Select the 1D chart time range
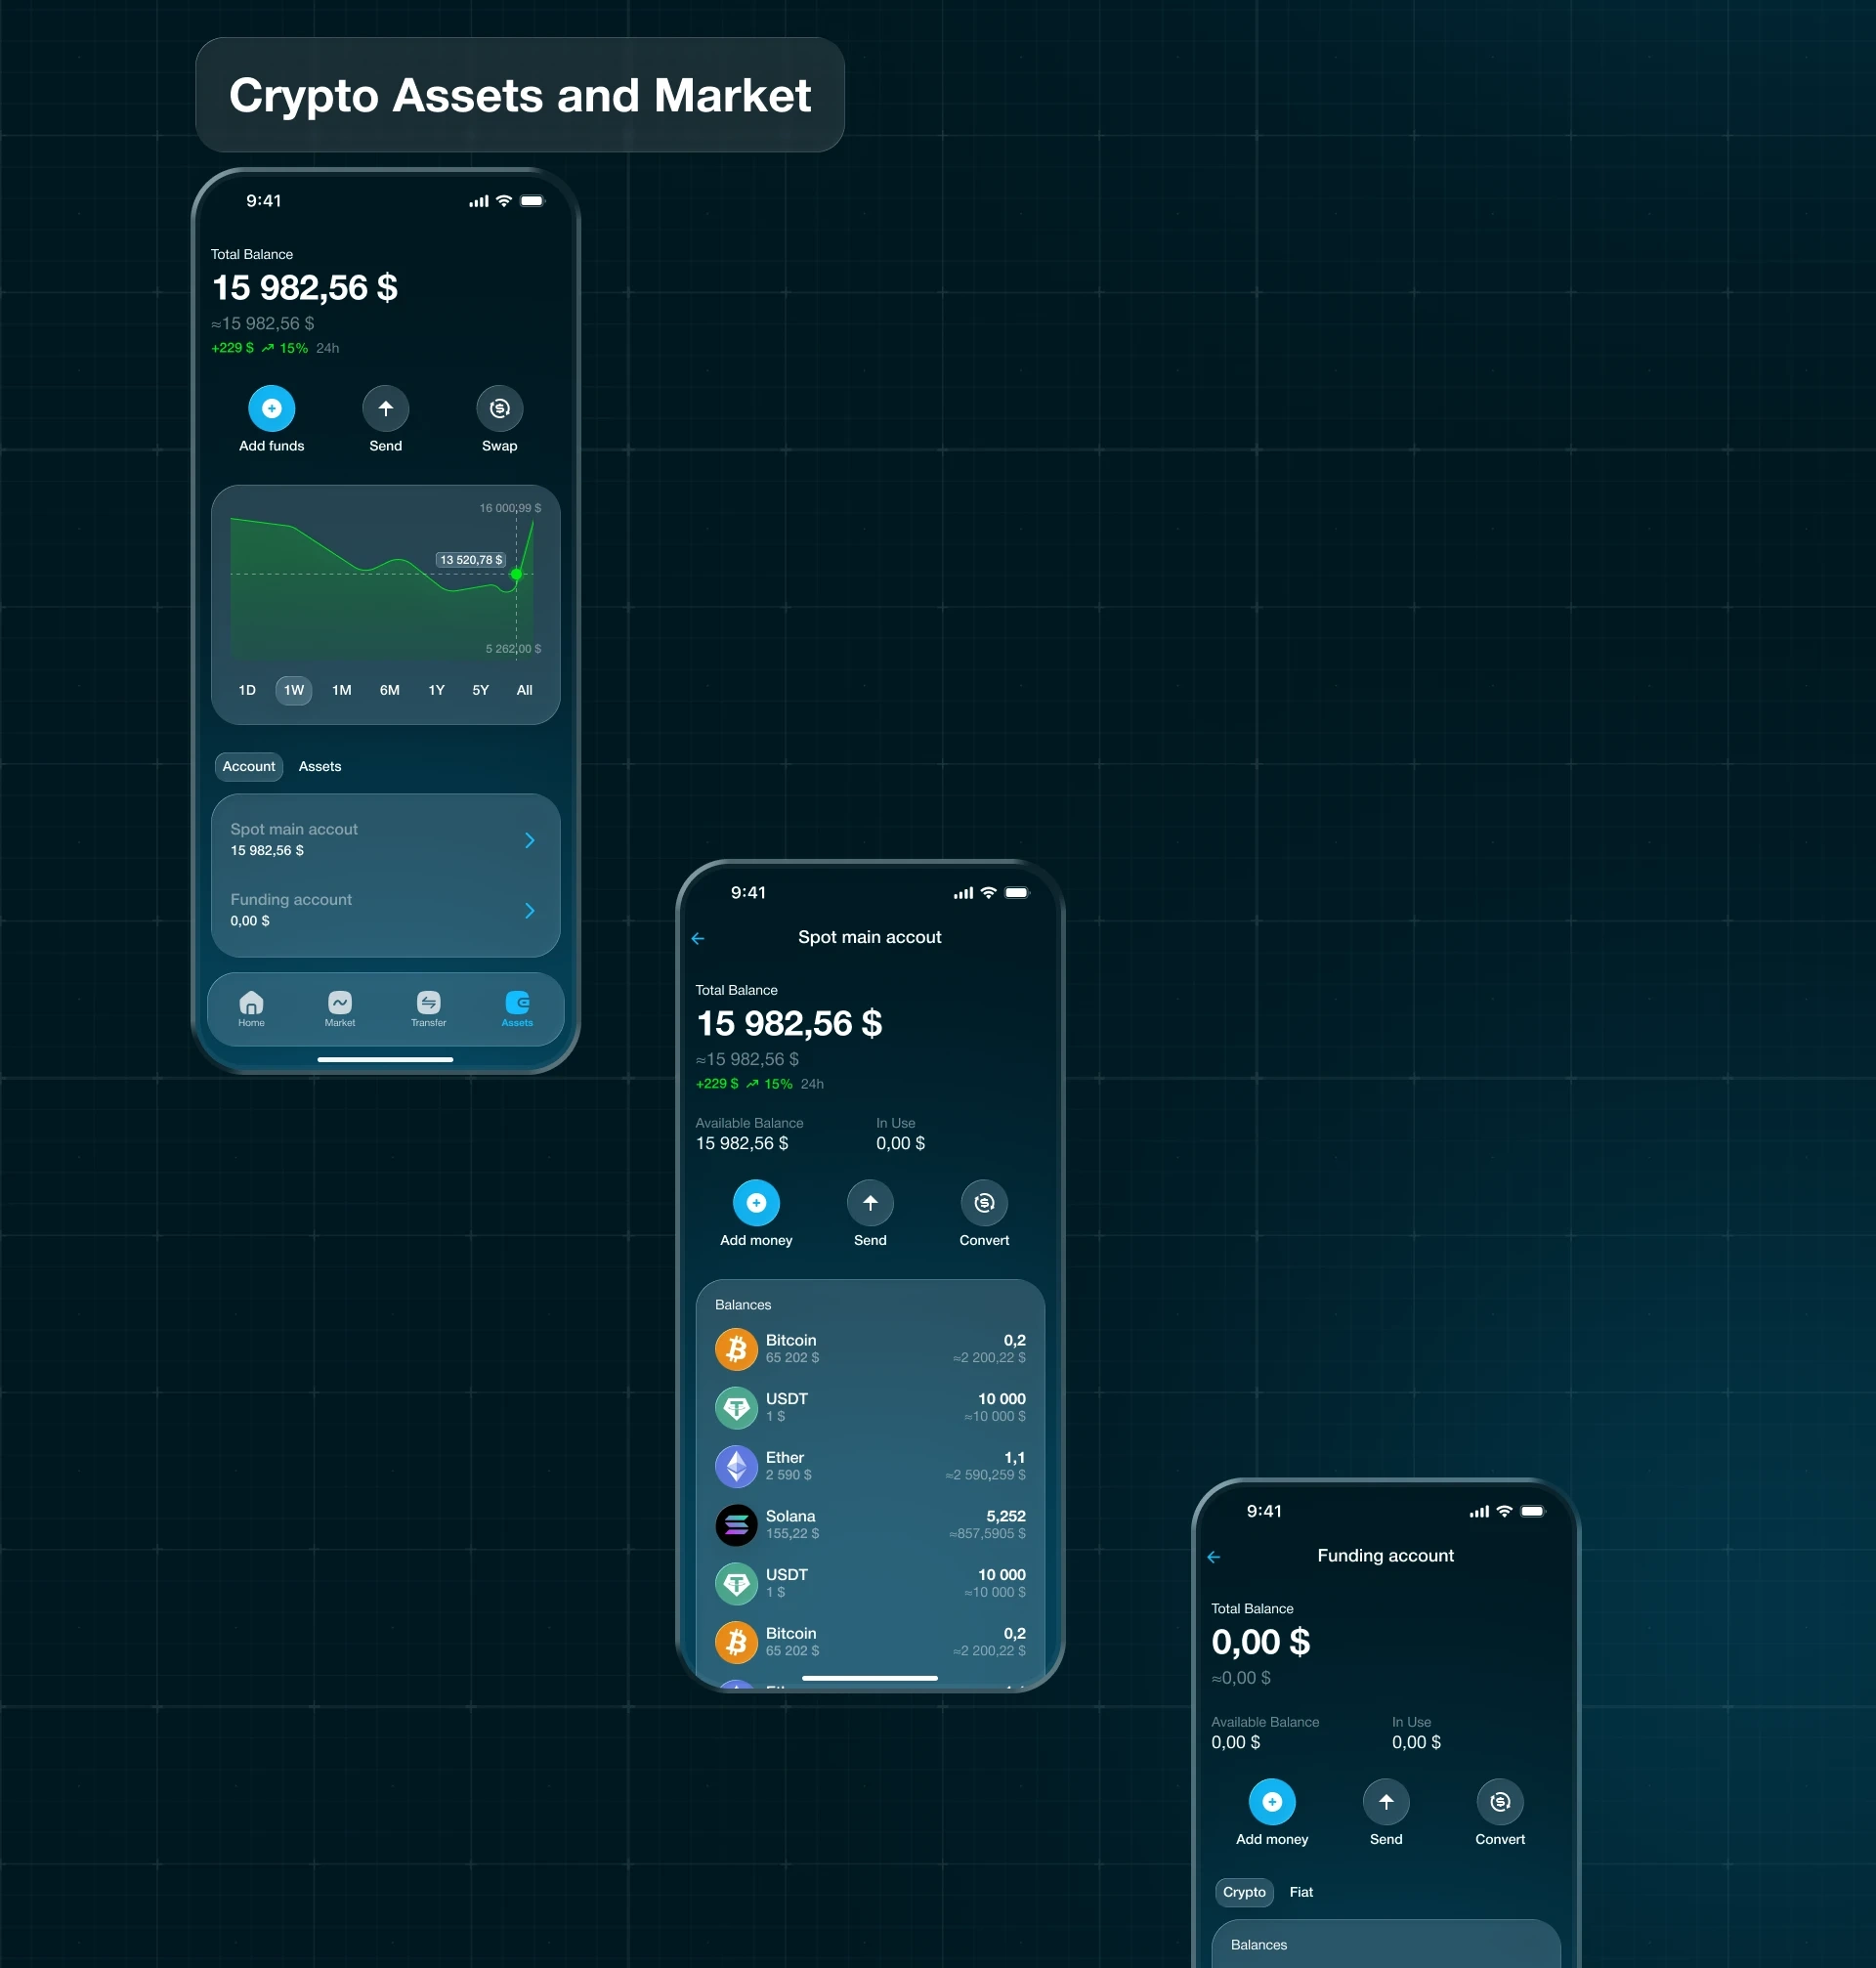The width and height of the screenshot is (1876, 1968). click(247, 690)
